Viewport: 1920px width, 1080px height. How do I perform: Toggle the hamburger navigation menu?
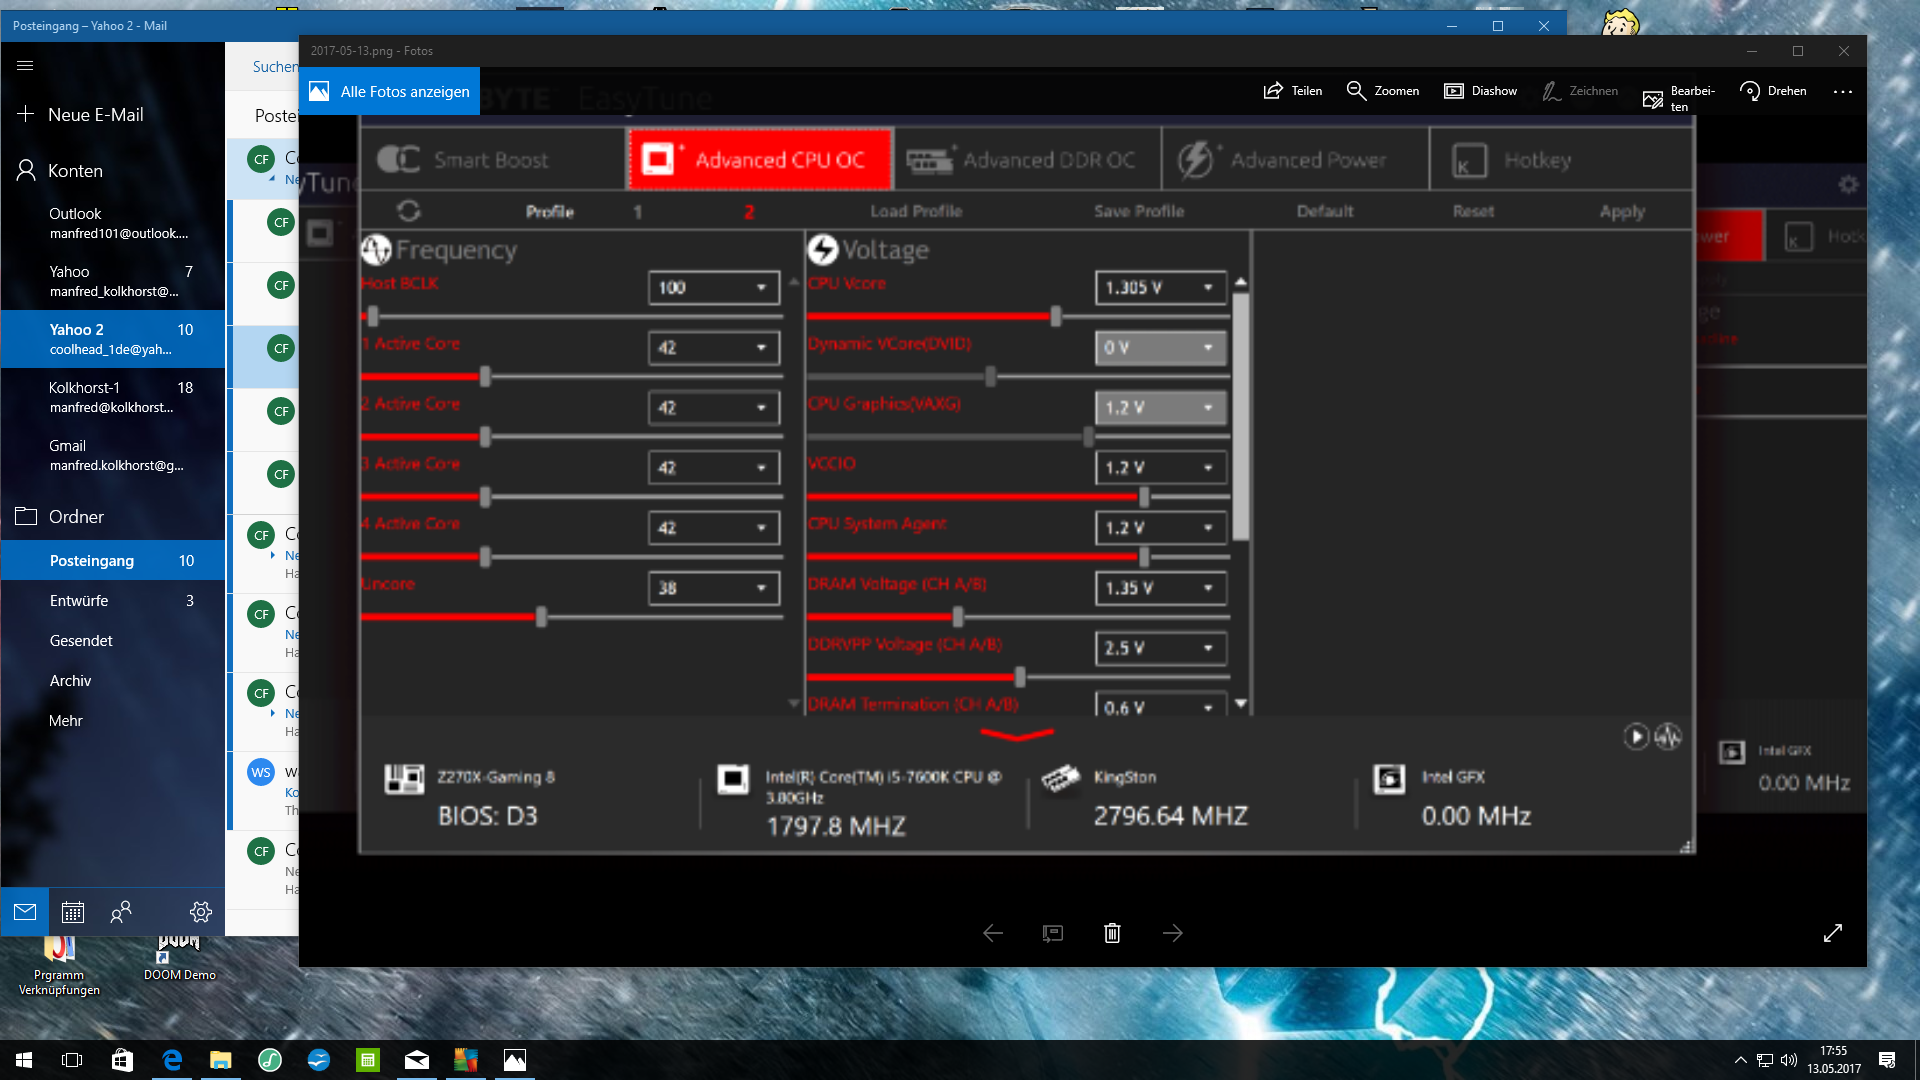pos(26,66)
